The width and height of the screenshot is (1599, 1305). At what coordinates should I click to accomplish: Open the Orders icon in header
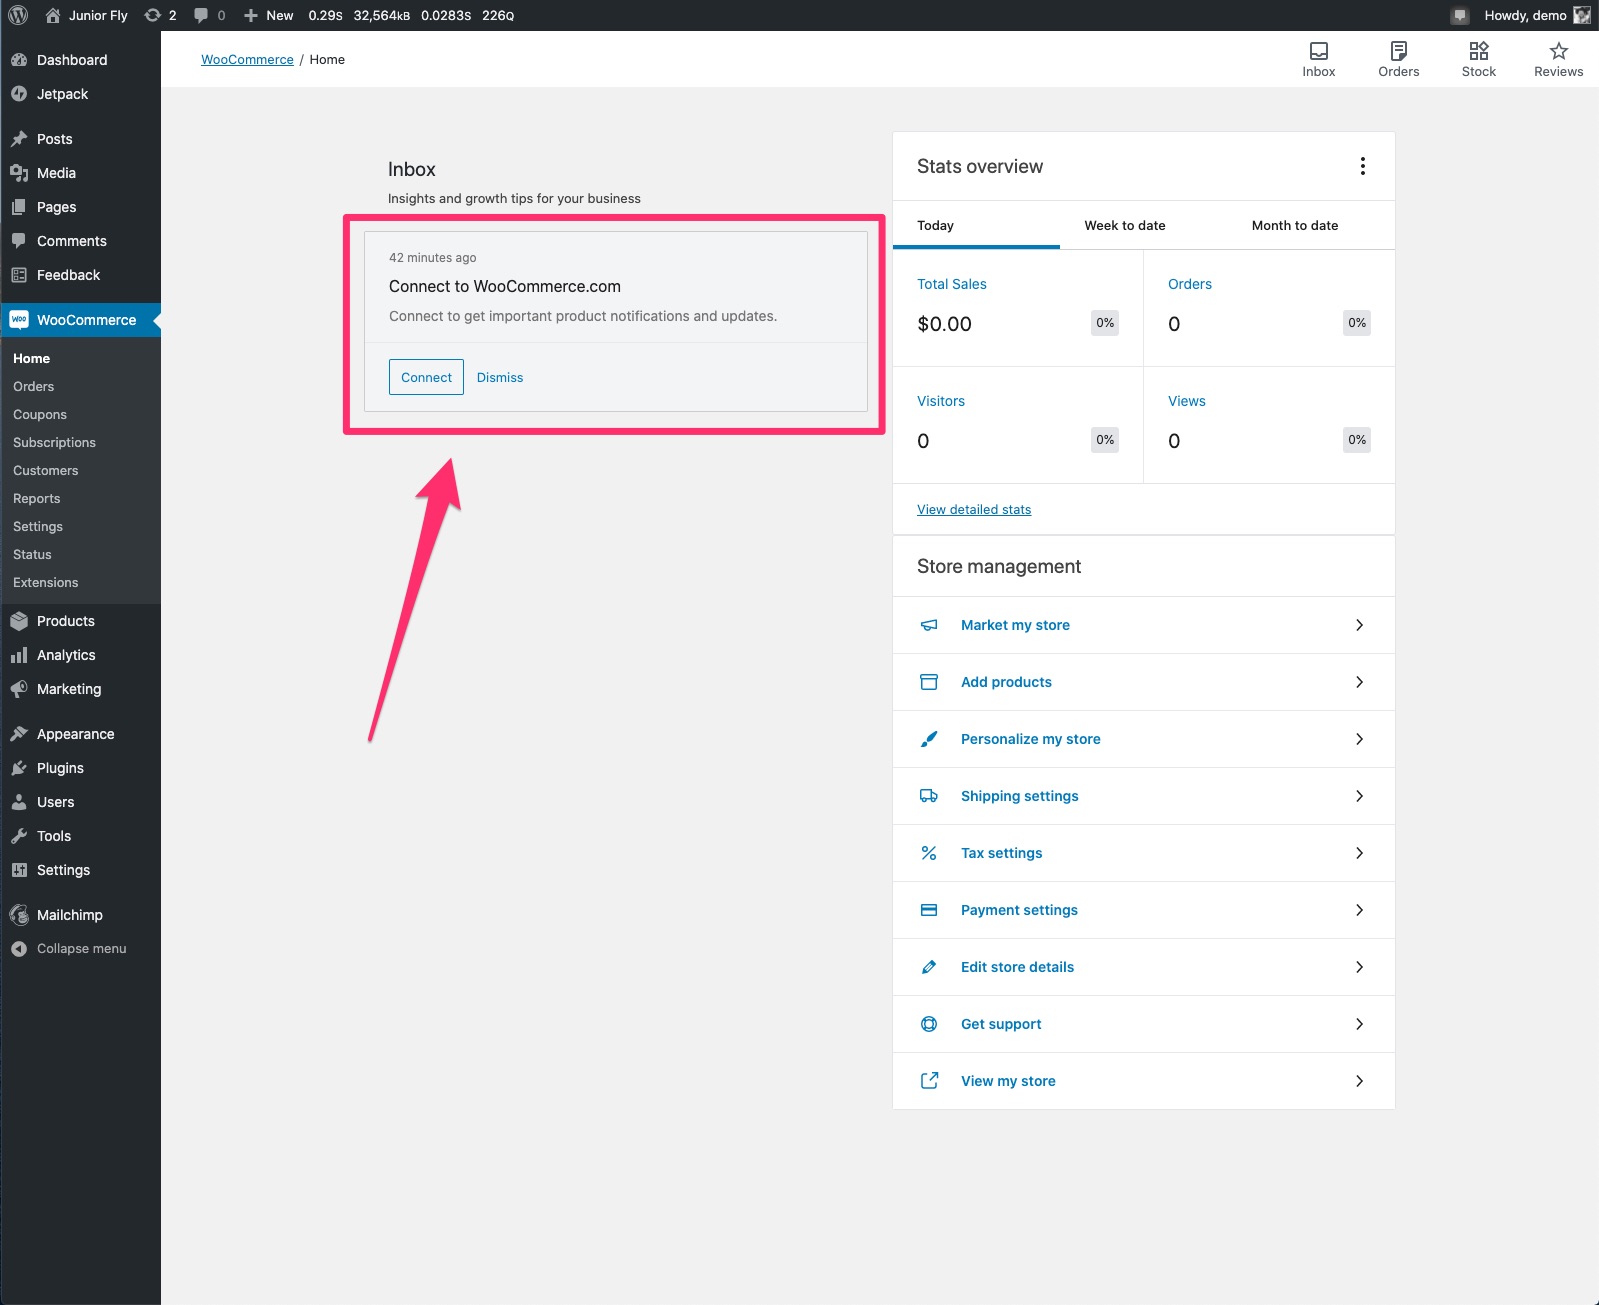coord(1399,51)
